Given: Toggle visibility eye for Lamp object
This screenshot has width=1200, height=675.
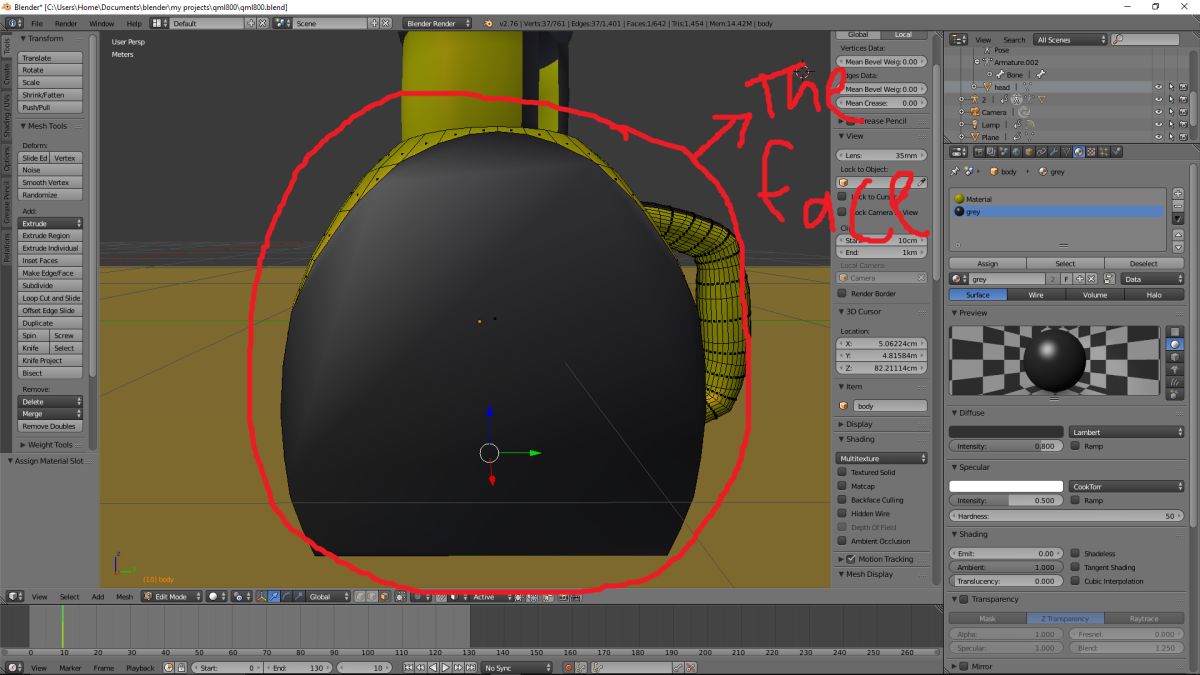Looking at the screenshot, I should (1158, 124).
